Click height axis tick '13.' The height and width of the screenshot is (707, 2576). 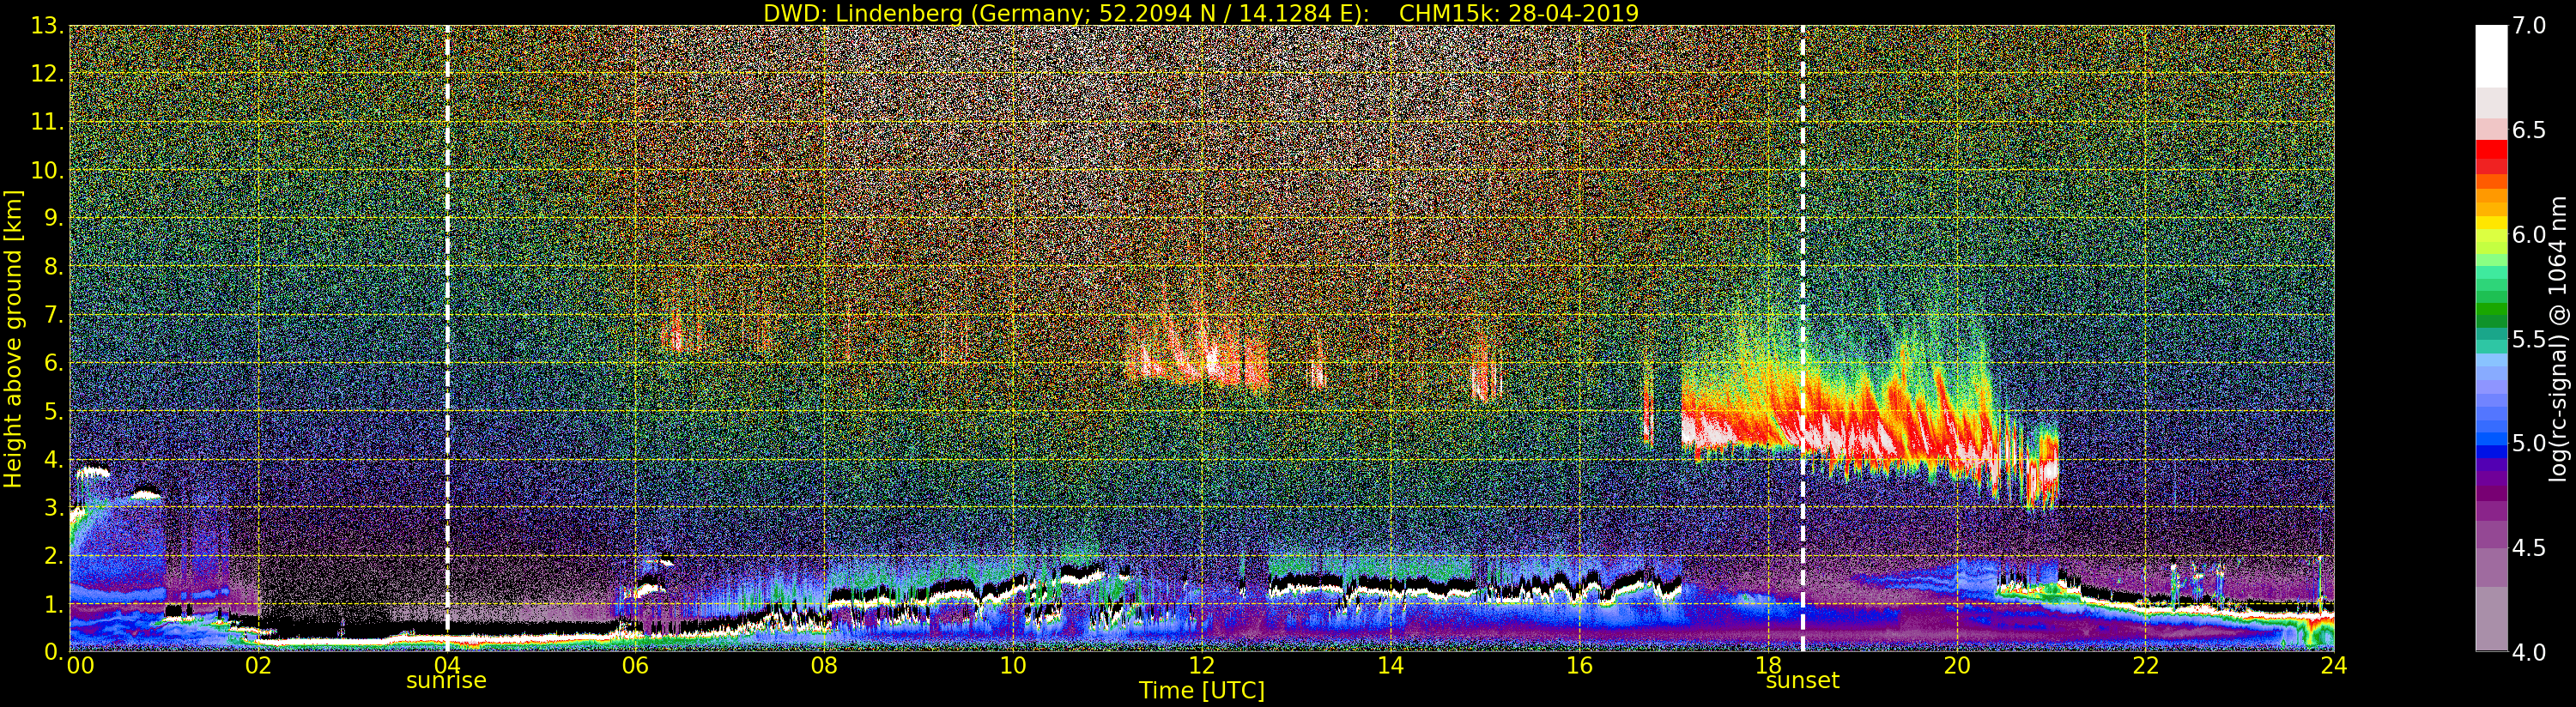47,26
